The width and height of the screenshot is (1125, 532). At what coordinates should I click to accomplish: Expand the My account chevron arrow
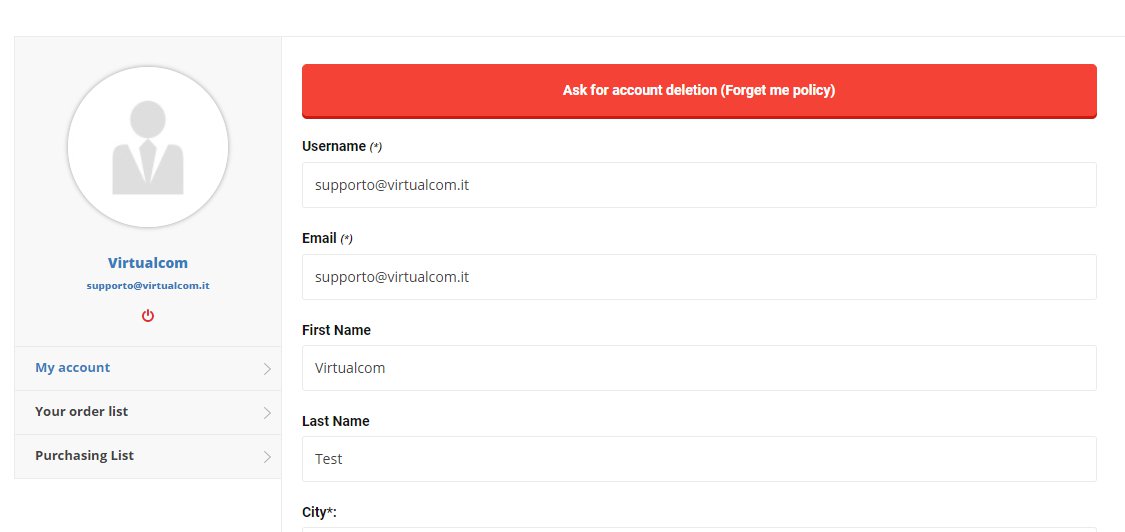(267, 369)
